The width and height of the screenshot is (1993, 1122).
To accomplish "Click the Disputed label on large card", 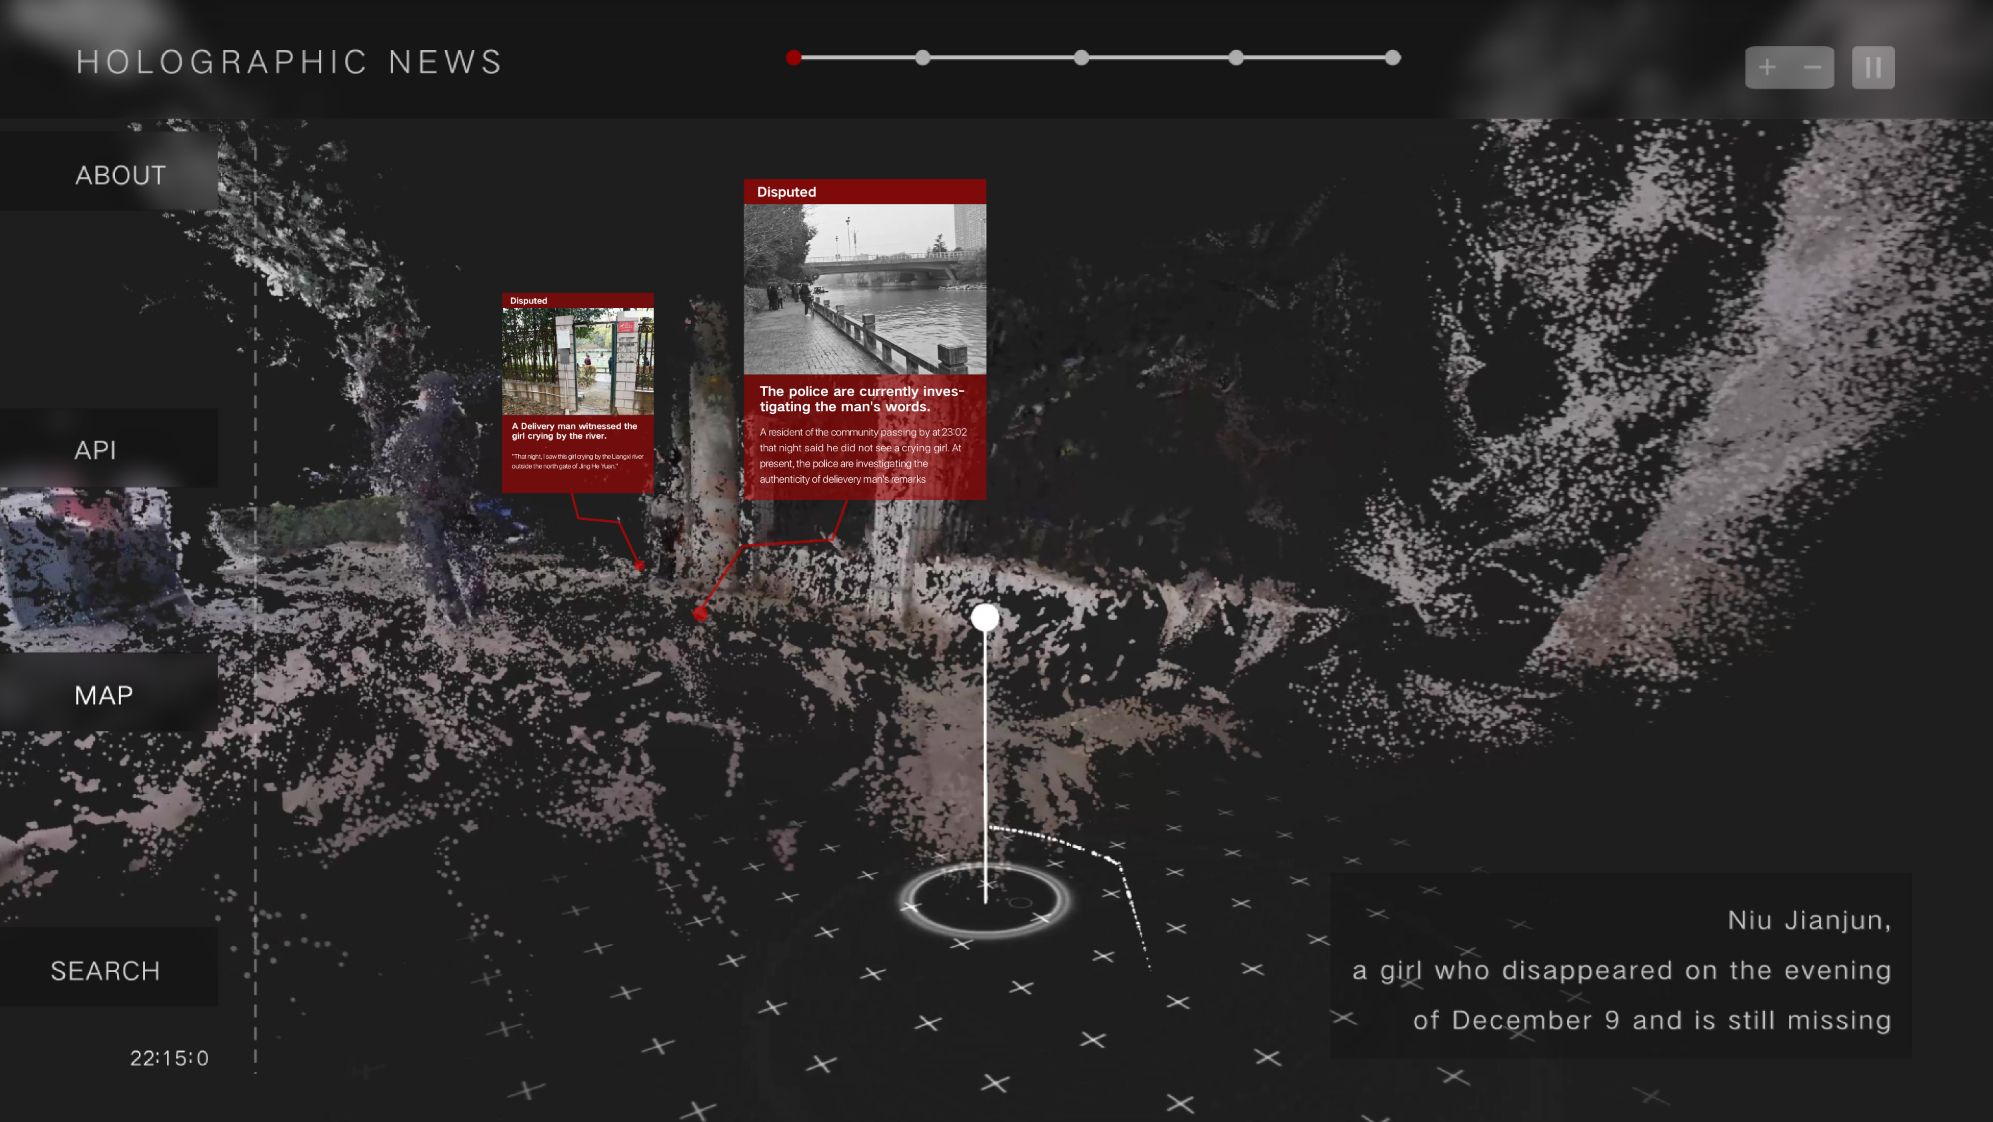I will point(786,192).
